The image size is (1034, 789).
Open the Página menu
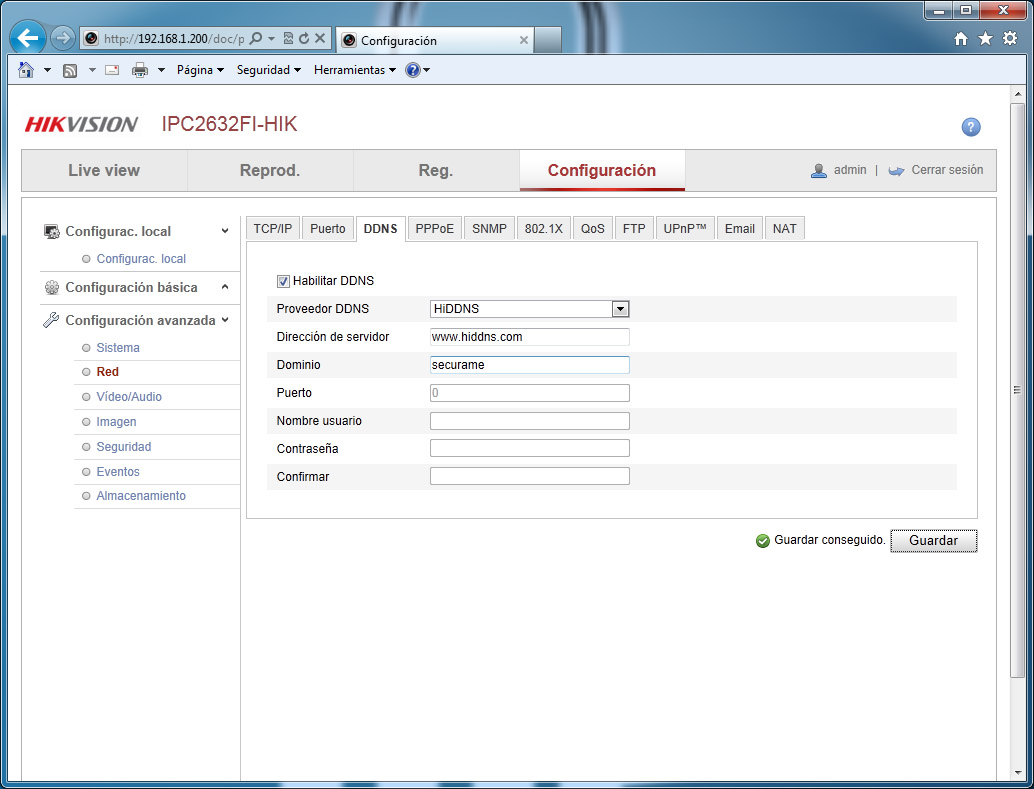[x=200, y=70]
